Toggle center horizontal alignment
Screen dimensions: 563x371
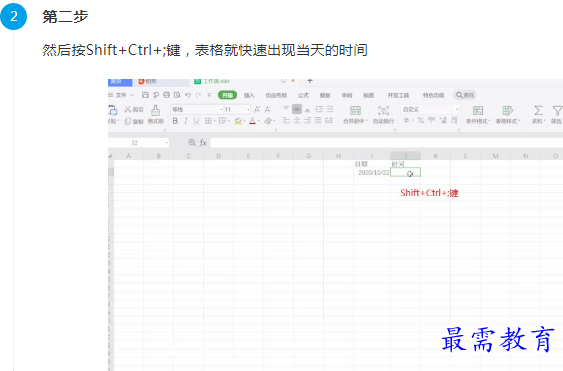[x=297, y=120]
